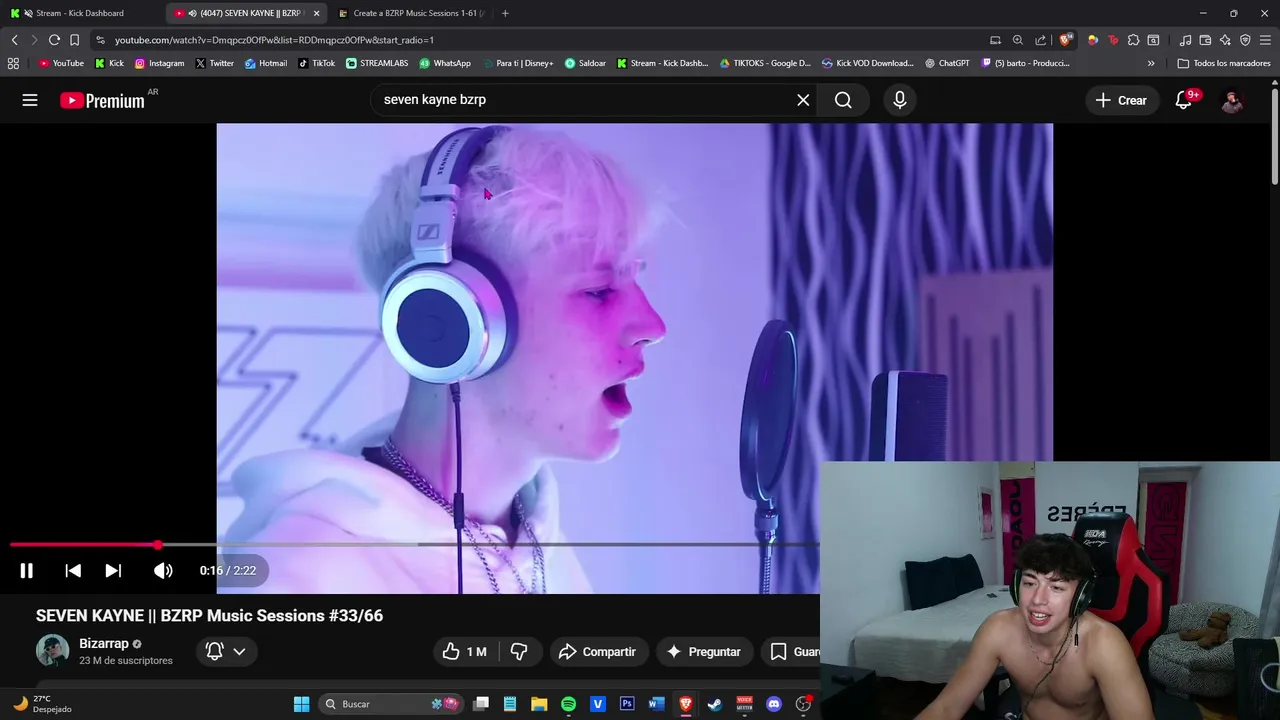Image resolution: width=1280 pixels, height=720 pixels.
Task: Switch to Stream - Kick Dashboard tab
Action: pos(80,13)
